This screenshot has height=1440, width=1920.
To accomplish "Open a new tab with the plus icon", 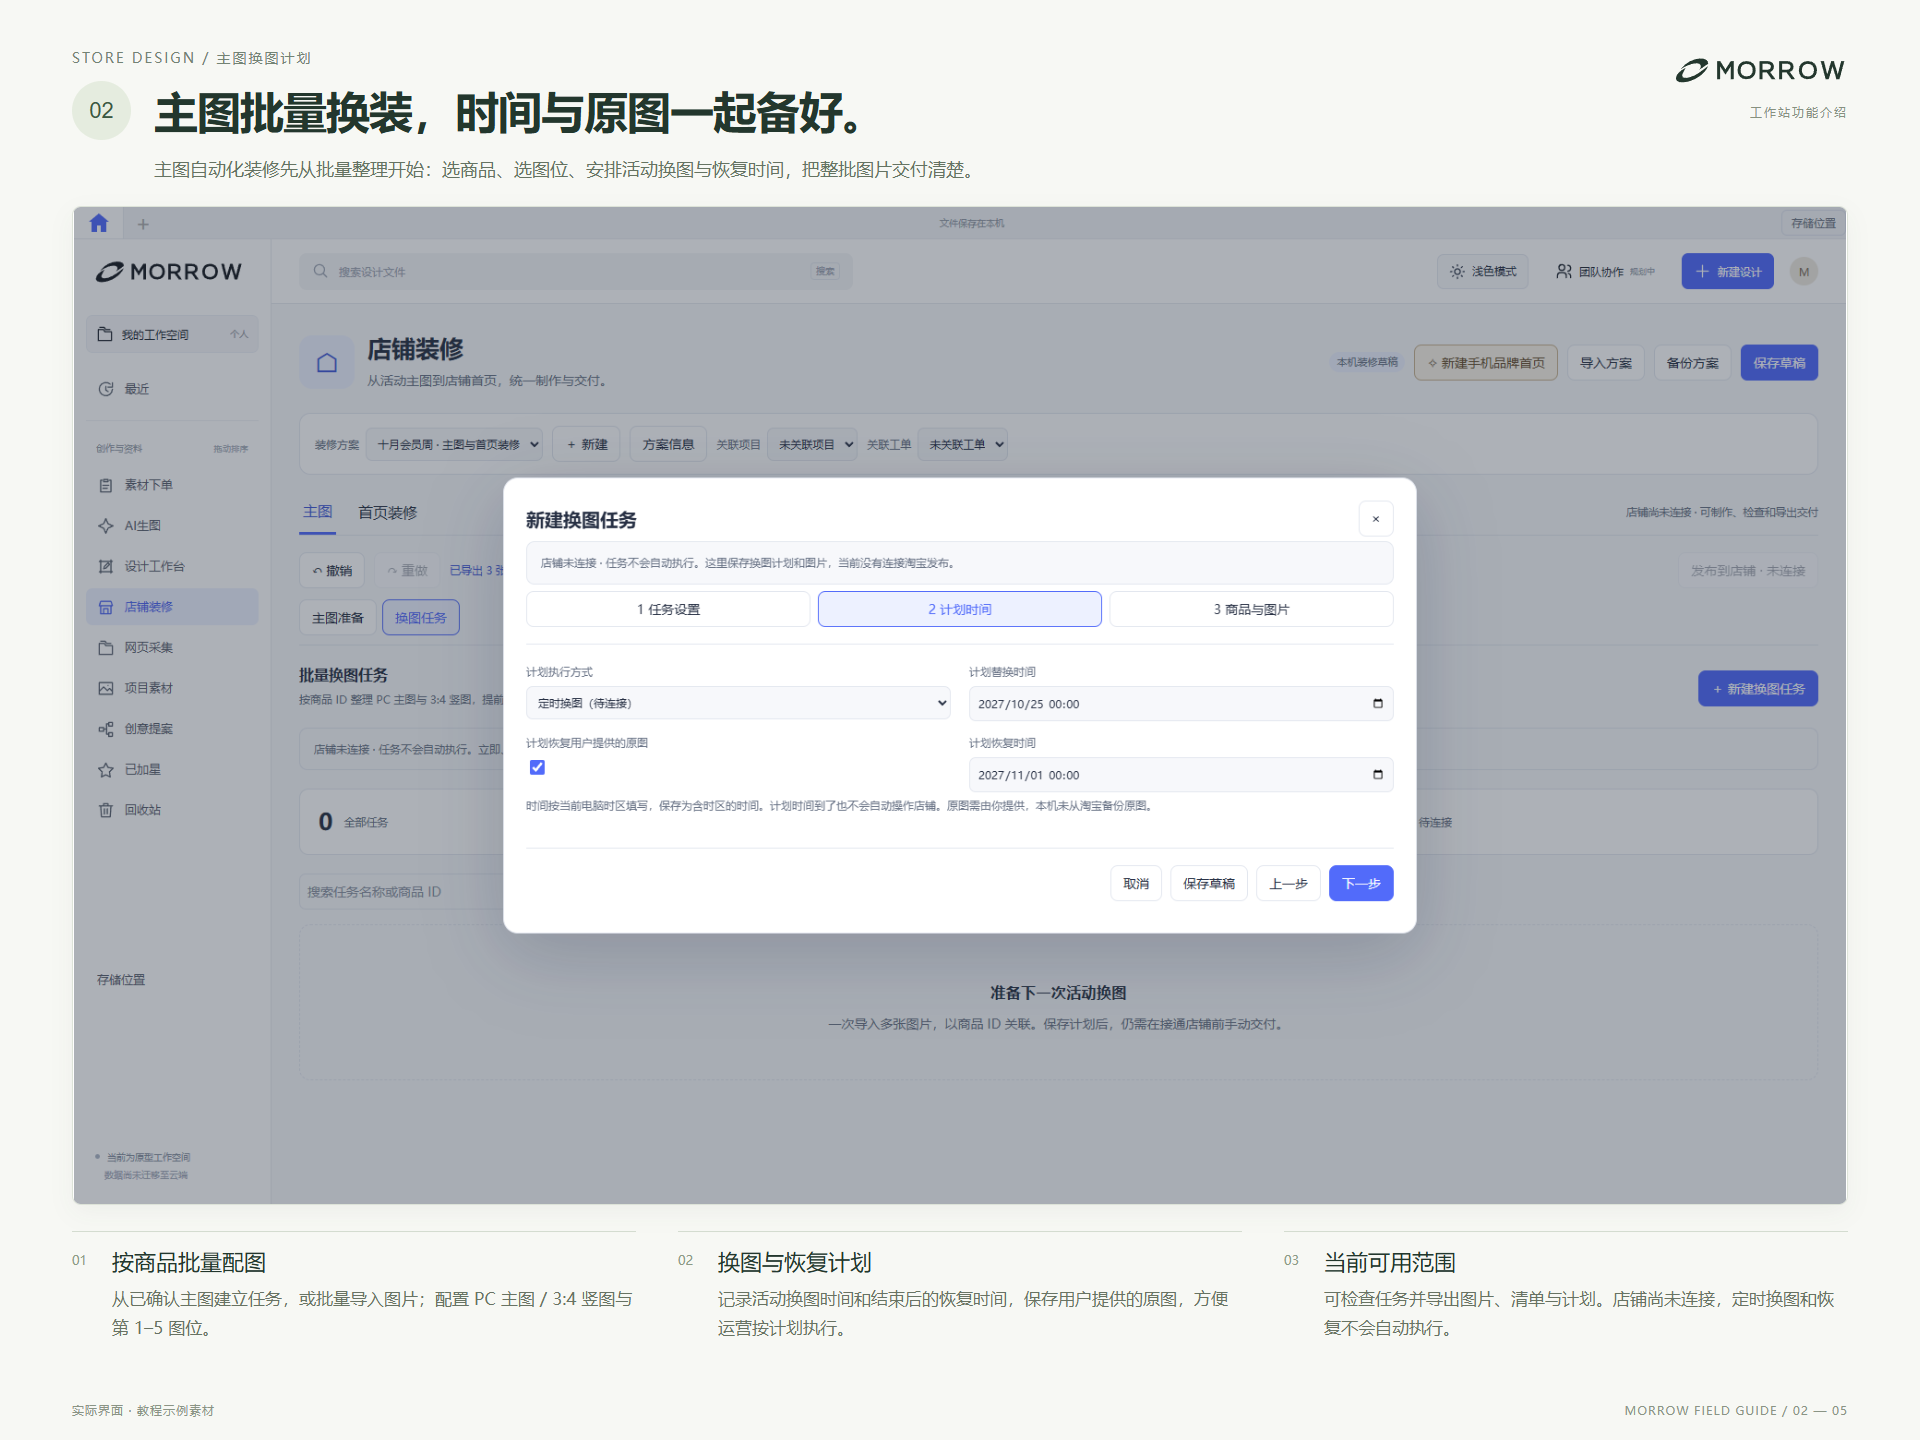I will point(143,224).
